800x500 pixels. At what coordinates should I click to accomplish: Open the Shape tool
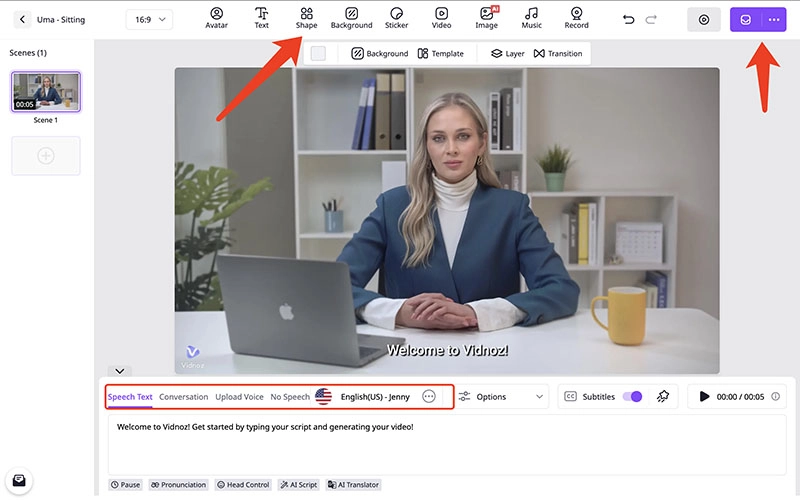coord(306,18)
